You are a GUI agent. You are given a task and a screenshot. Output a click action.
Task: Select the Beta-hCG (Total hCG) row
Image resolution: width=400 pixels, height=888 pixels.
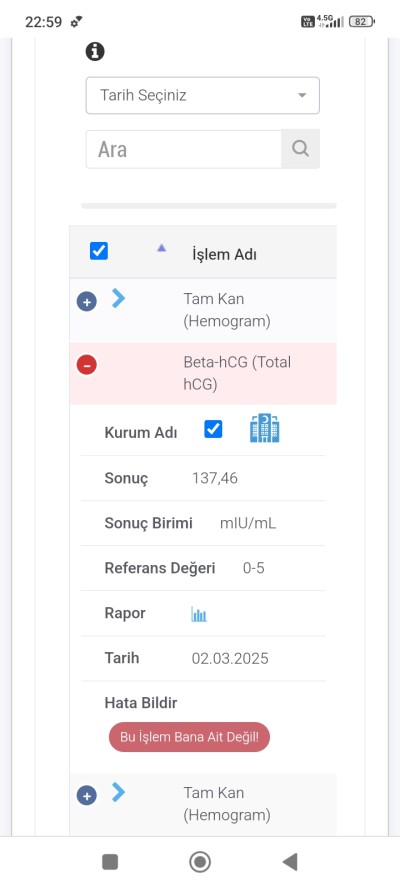coord(203,373)
